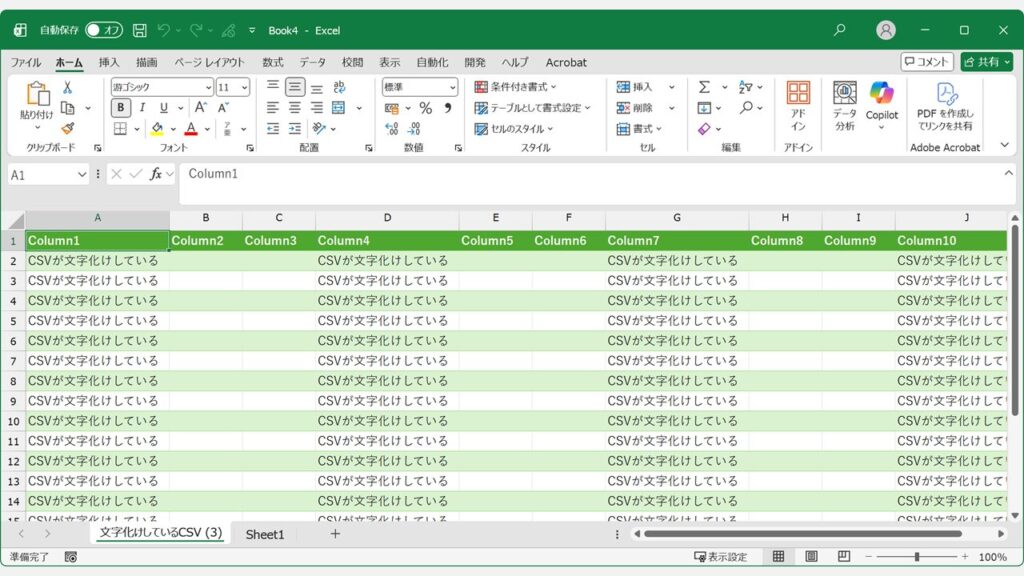Apply percent style to the cell
Image resolution: width=1024 pixels, height=576 pixels.
[x=427, y=107]
